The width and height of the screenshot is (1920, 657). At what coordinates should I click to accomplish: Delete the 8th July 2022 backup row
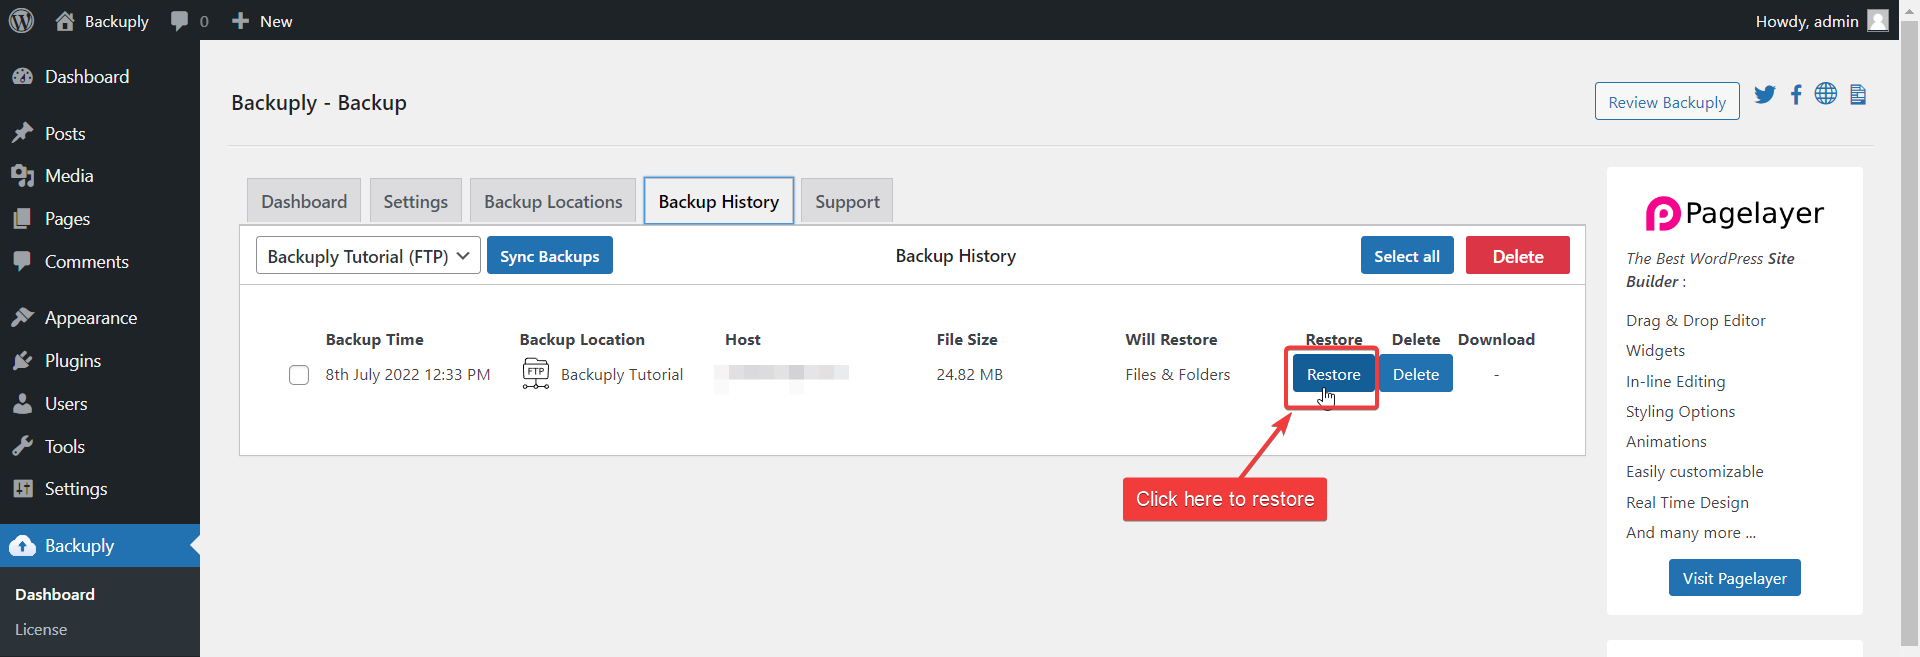tap(1416, 374)
